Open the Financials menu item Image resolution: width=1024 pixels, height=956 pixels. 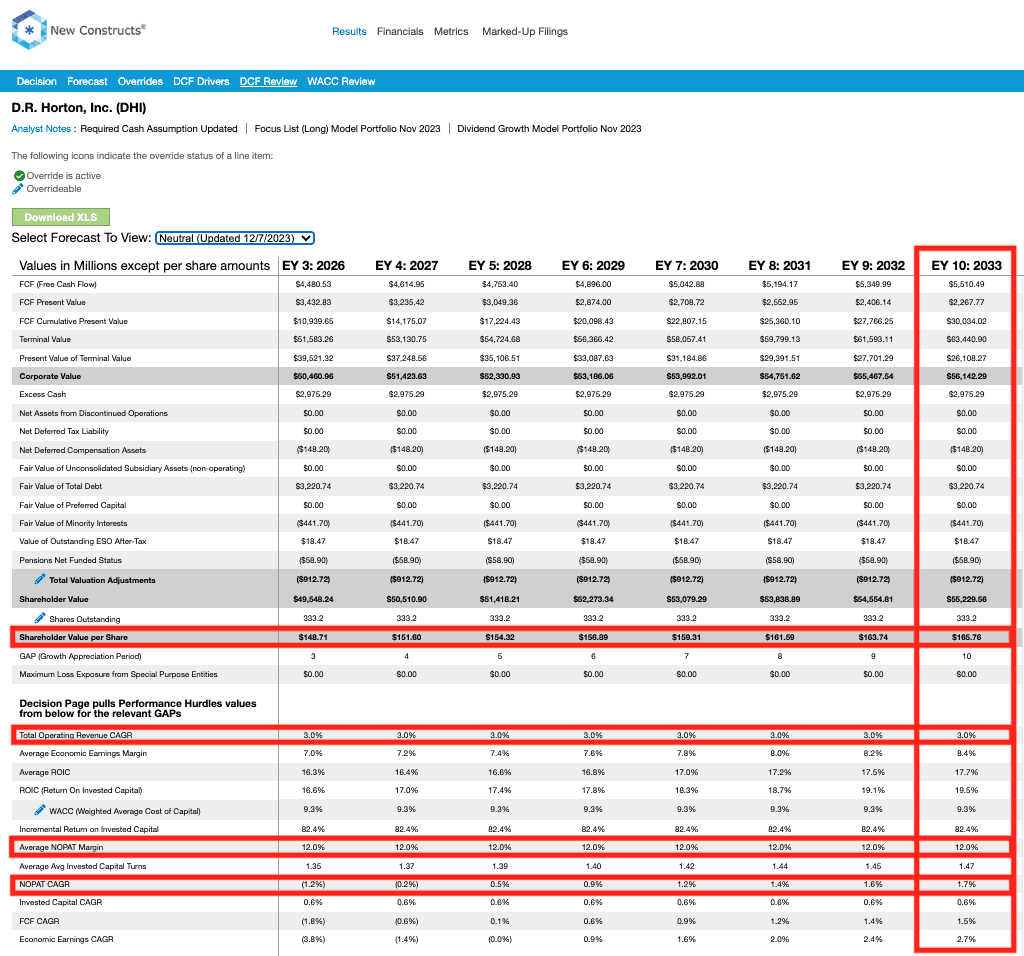coord(400,31)
